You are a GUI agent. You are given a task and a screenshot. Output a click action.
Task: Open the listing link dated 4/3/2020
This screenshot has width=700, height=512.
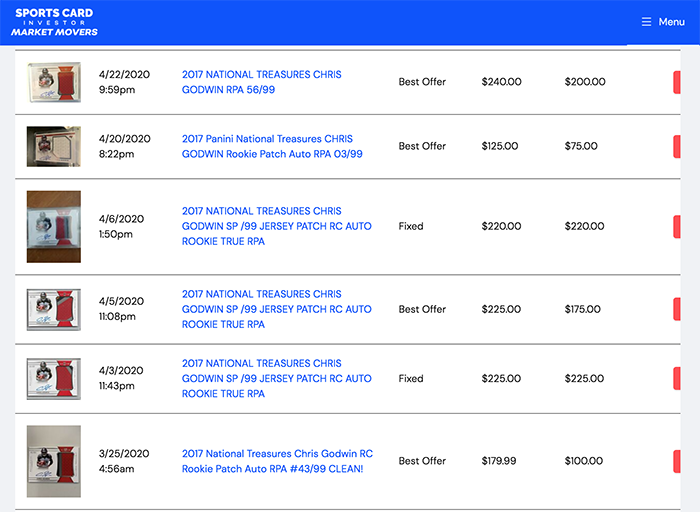(x=276, y=379)
